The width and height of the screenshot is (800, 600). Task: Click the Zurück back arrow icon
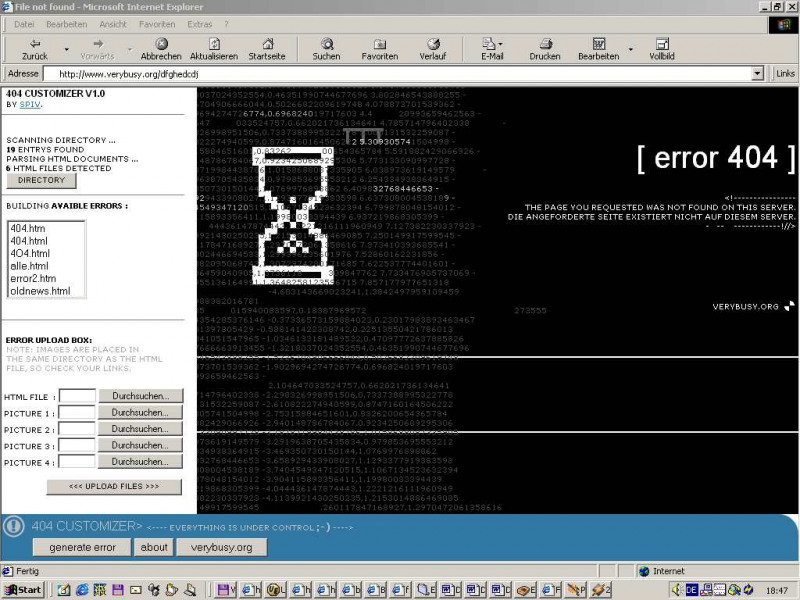[x=35, y=44]
